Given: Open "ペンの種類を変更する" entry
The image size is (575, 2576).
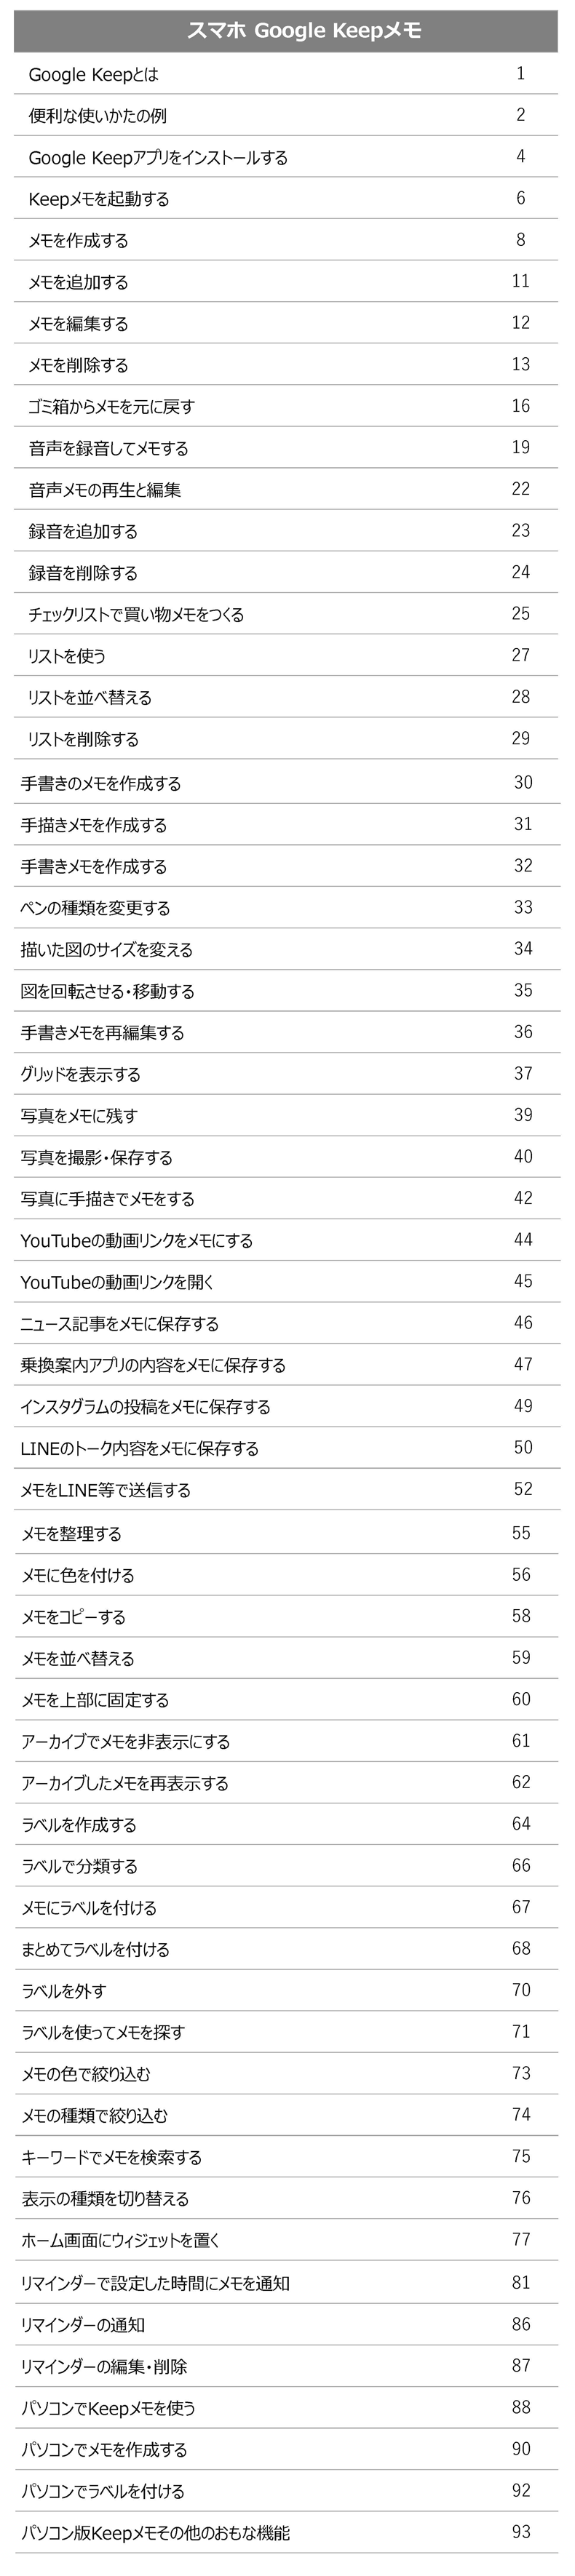Looking at the screenshot, I should [96, 908].
